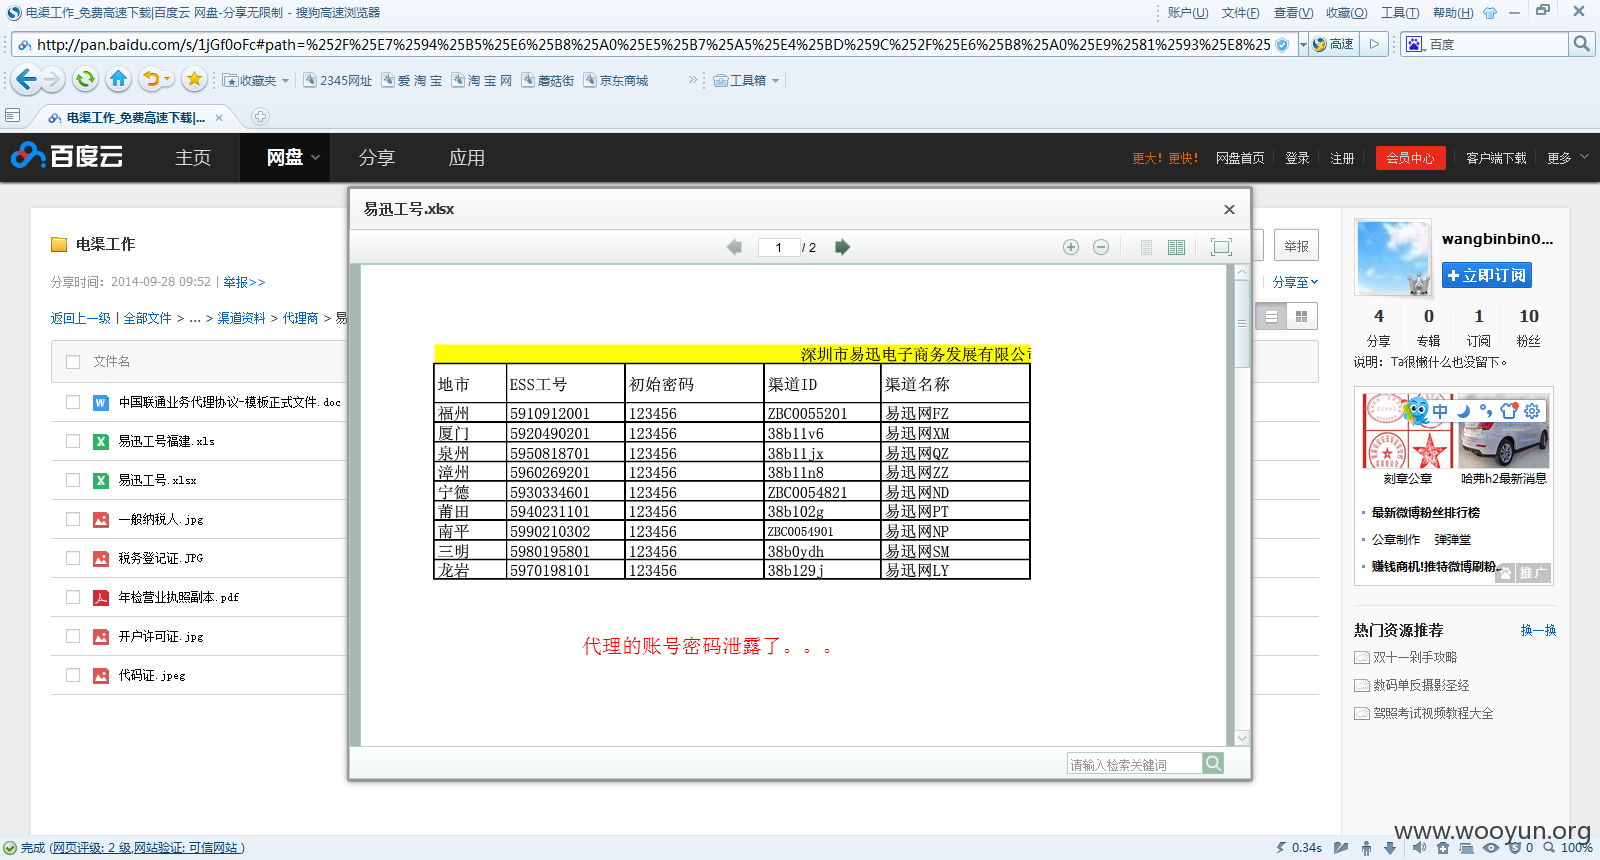The image size is (1600, 860).
Task: Go to the 分享 nav tab
Action: point(377,157)
